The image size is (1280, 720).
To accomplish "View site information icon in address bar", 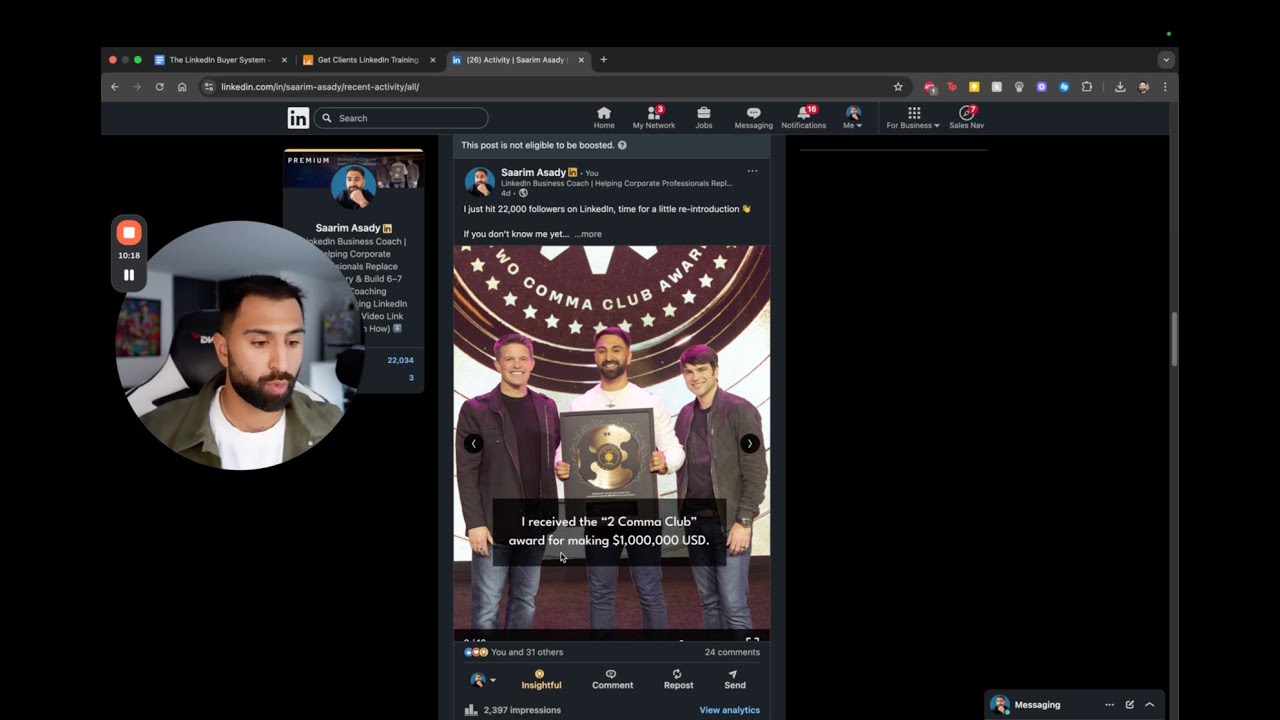I will tap(209, 87).
